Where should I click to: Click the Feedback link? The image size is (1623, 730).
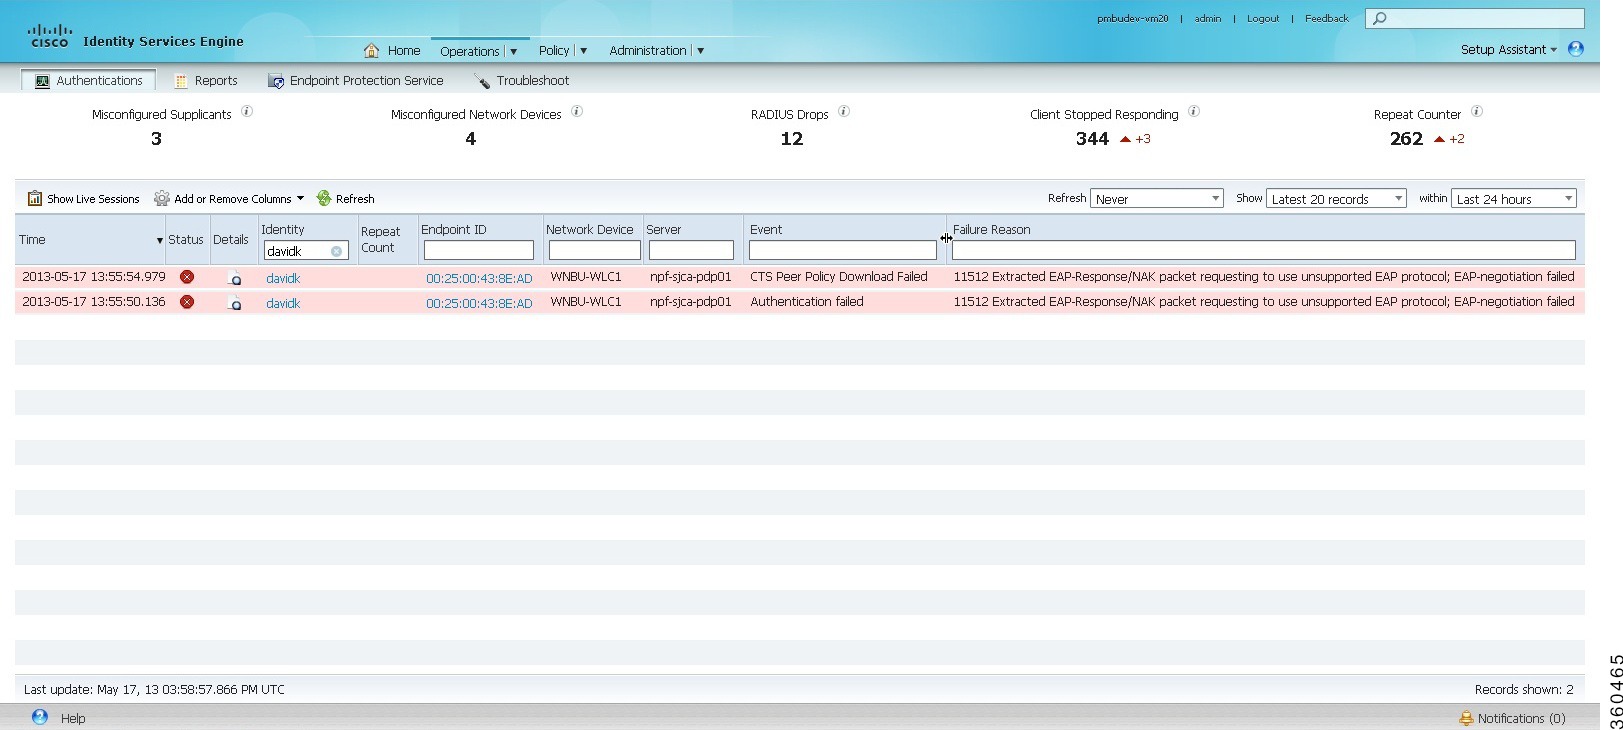tap(1327, 18)
